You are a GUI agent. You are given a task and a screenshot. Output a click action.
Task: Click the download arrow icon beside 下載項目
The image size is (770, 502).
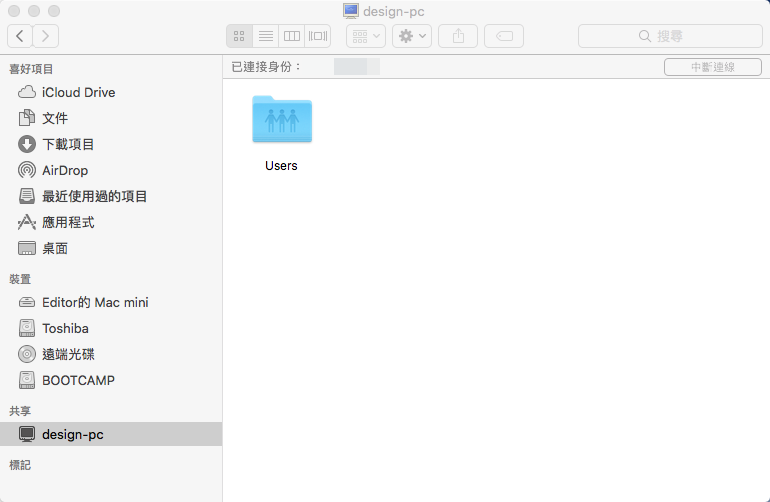pyautogui.click(x=27, y=144)
